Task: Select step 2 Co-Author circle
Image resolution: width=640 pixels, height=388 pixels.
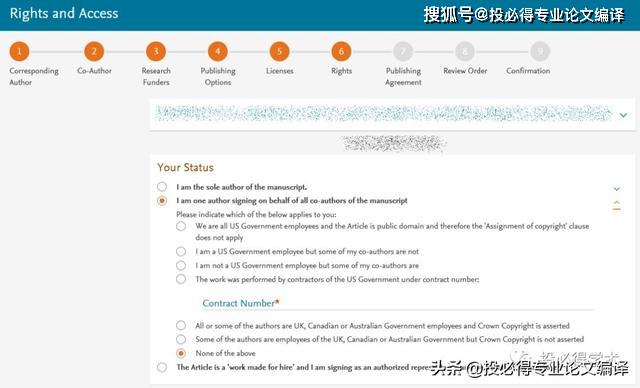Action: 94,51
